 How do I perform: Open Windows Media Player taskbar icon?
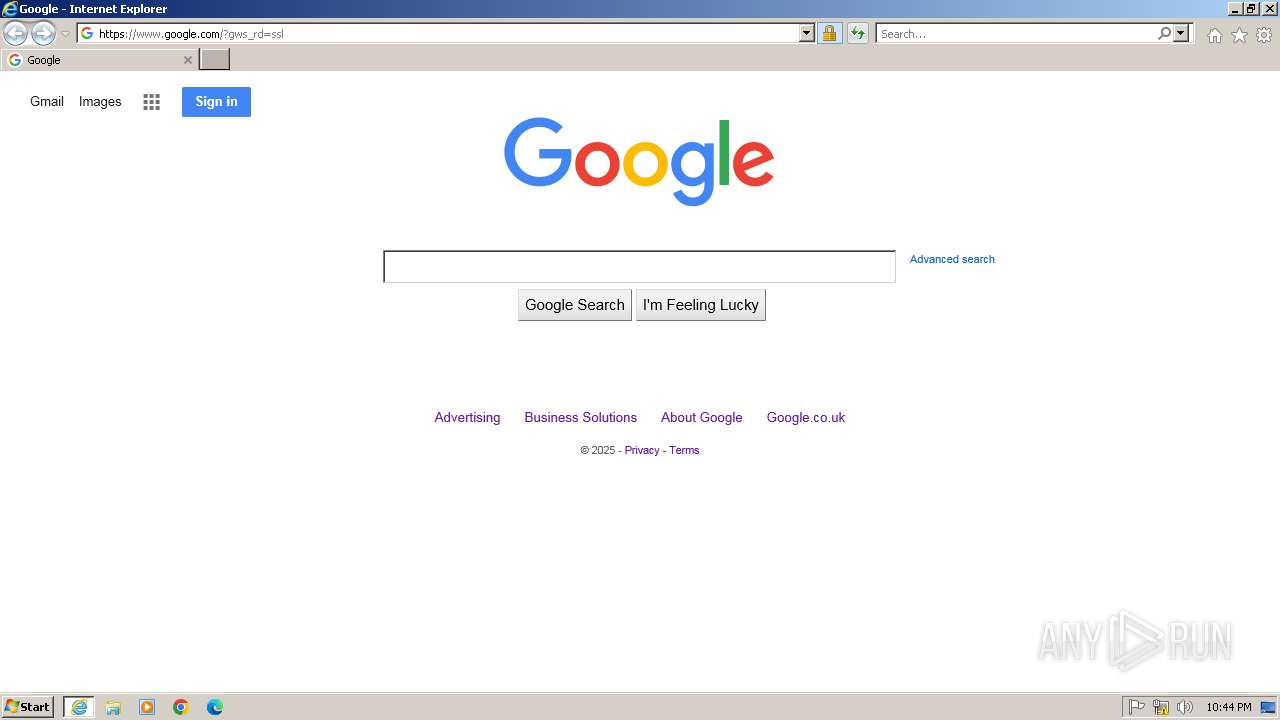(x=147, y=707)
